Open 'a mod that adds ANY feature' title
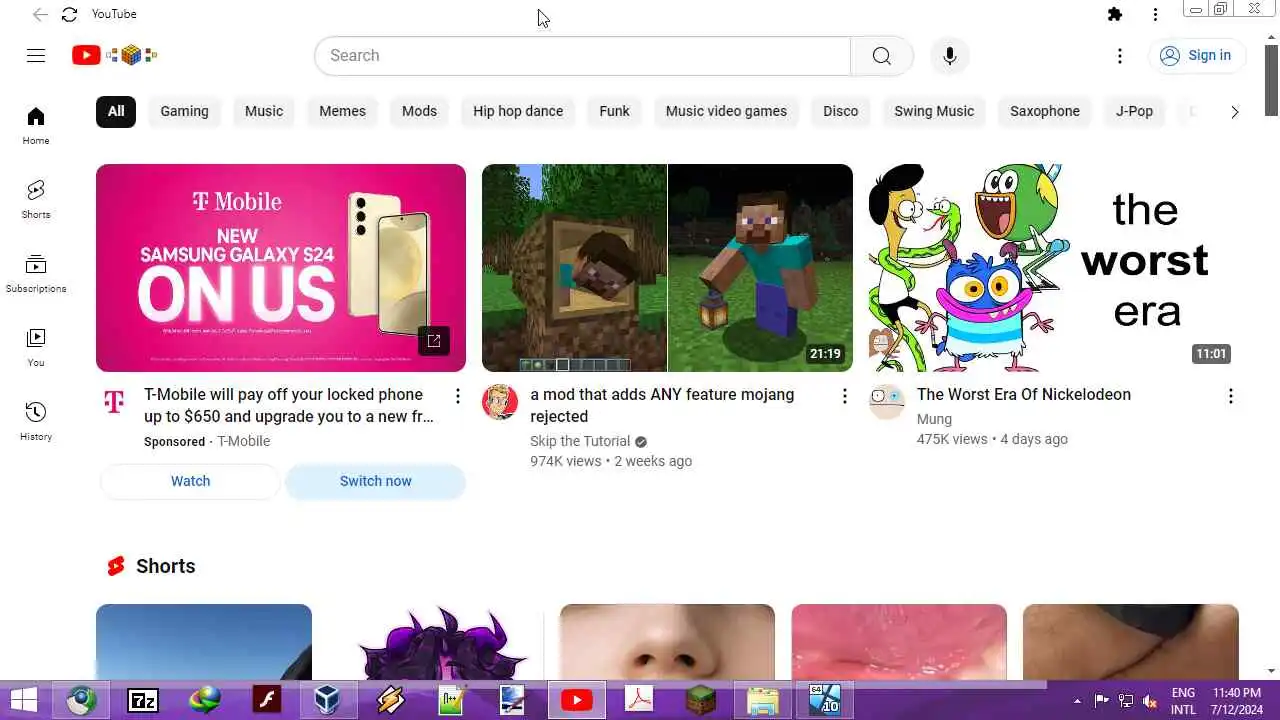The width and height of the screenshot is (1280, 720). [x=662, y=405]
